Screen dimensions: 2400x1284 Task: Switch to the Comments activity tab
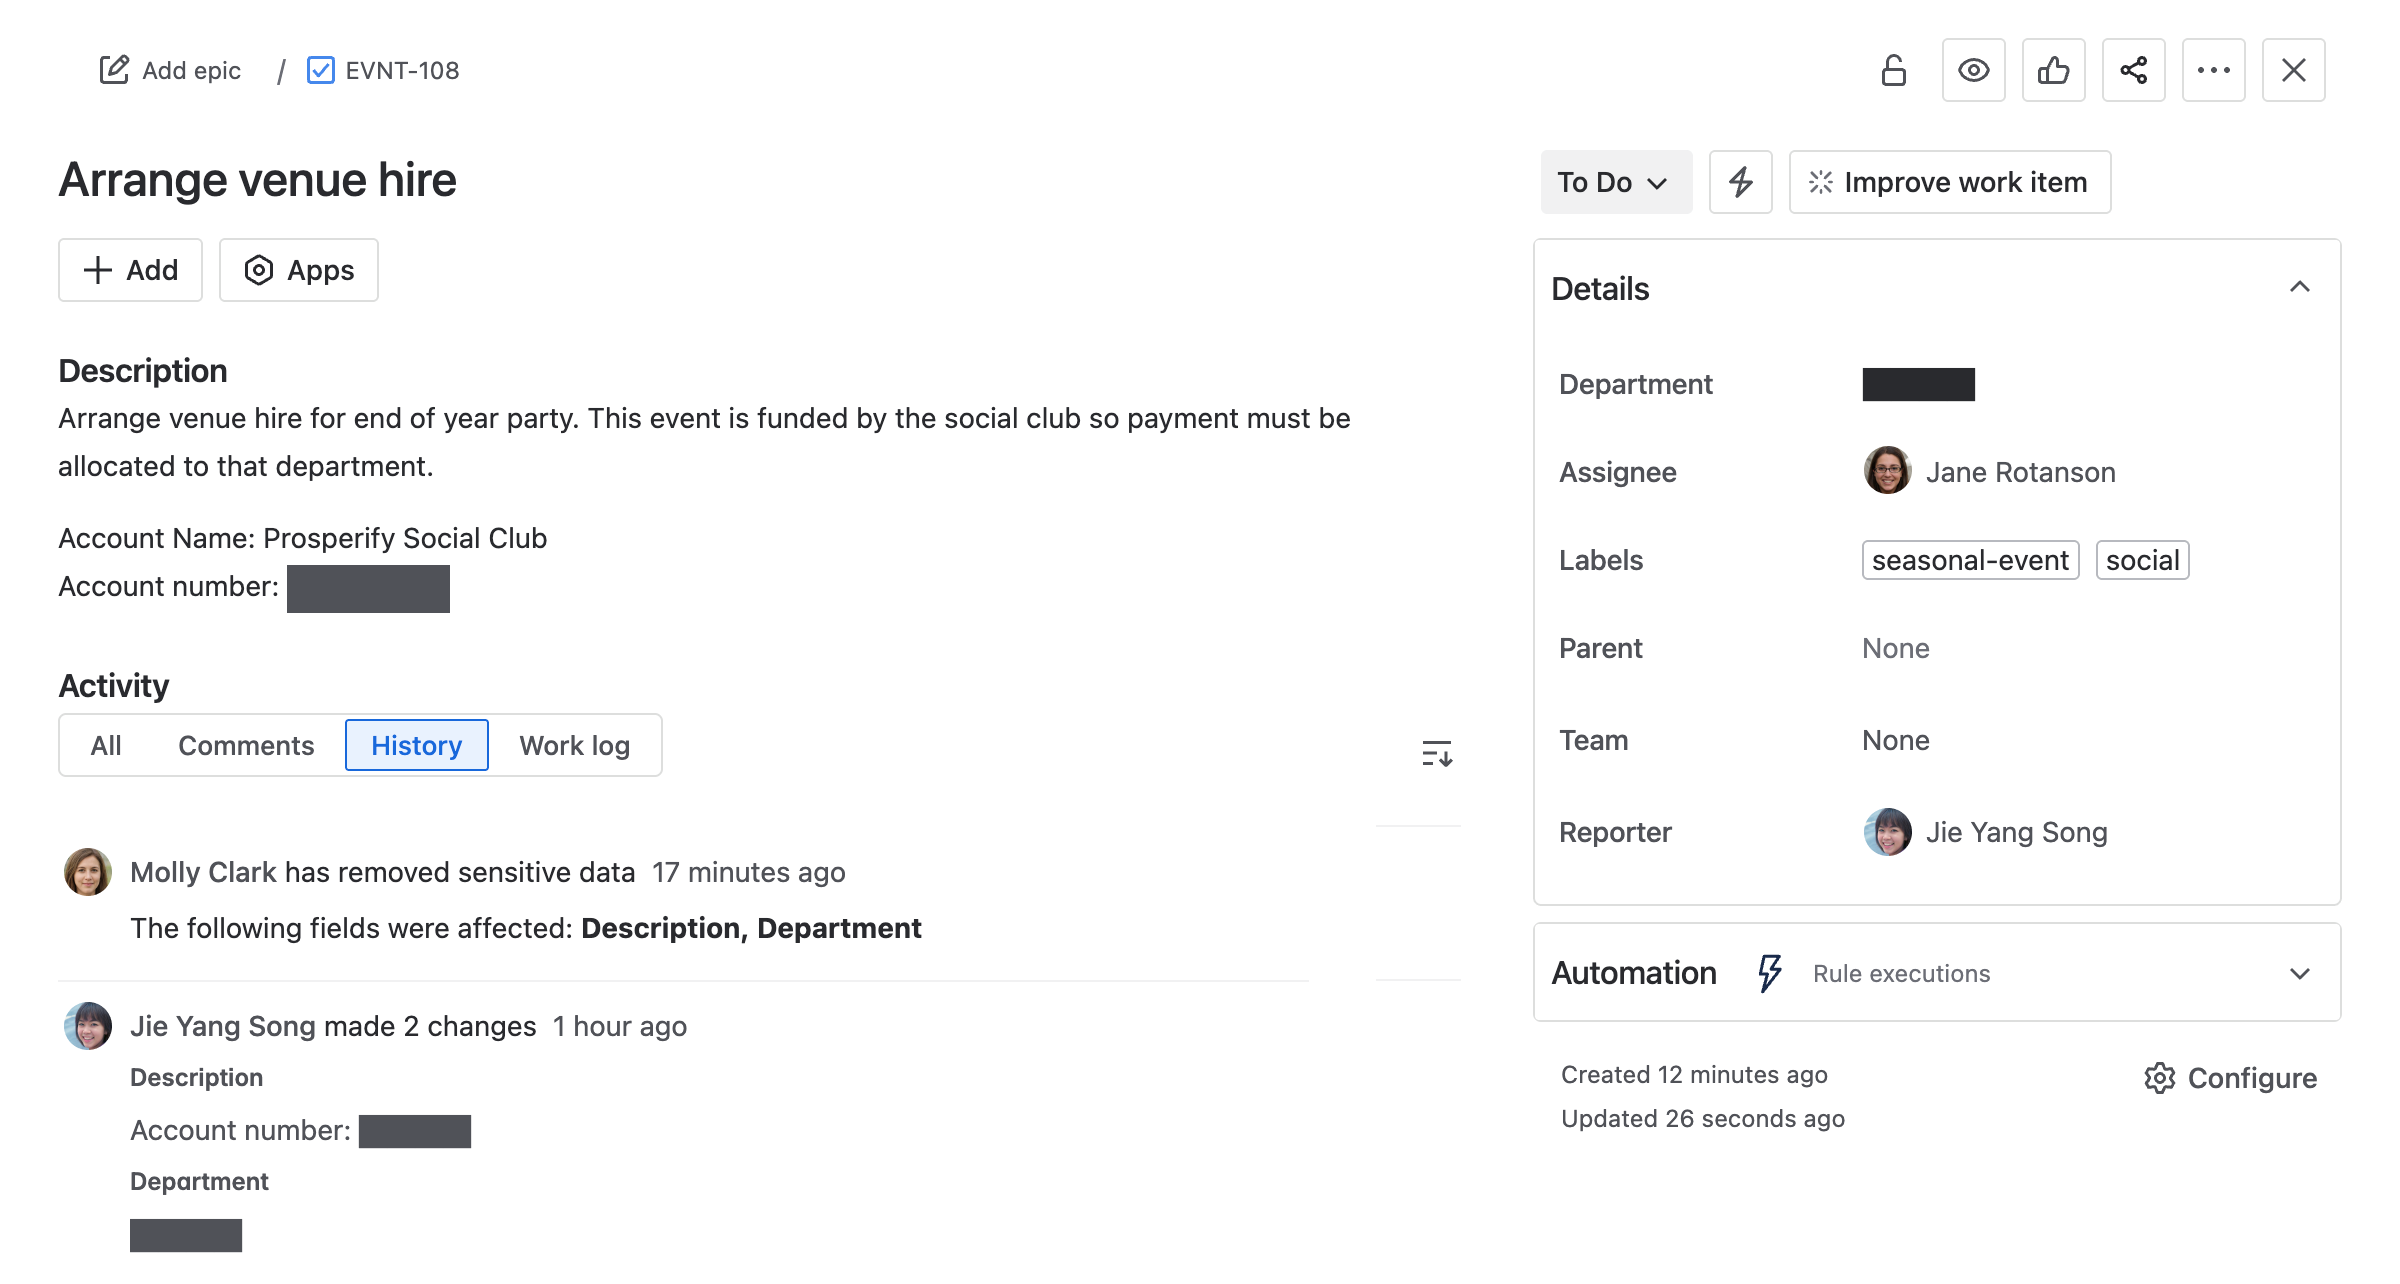click(246, 746)
